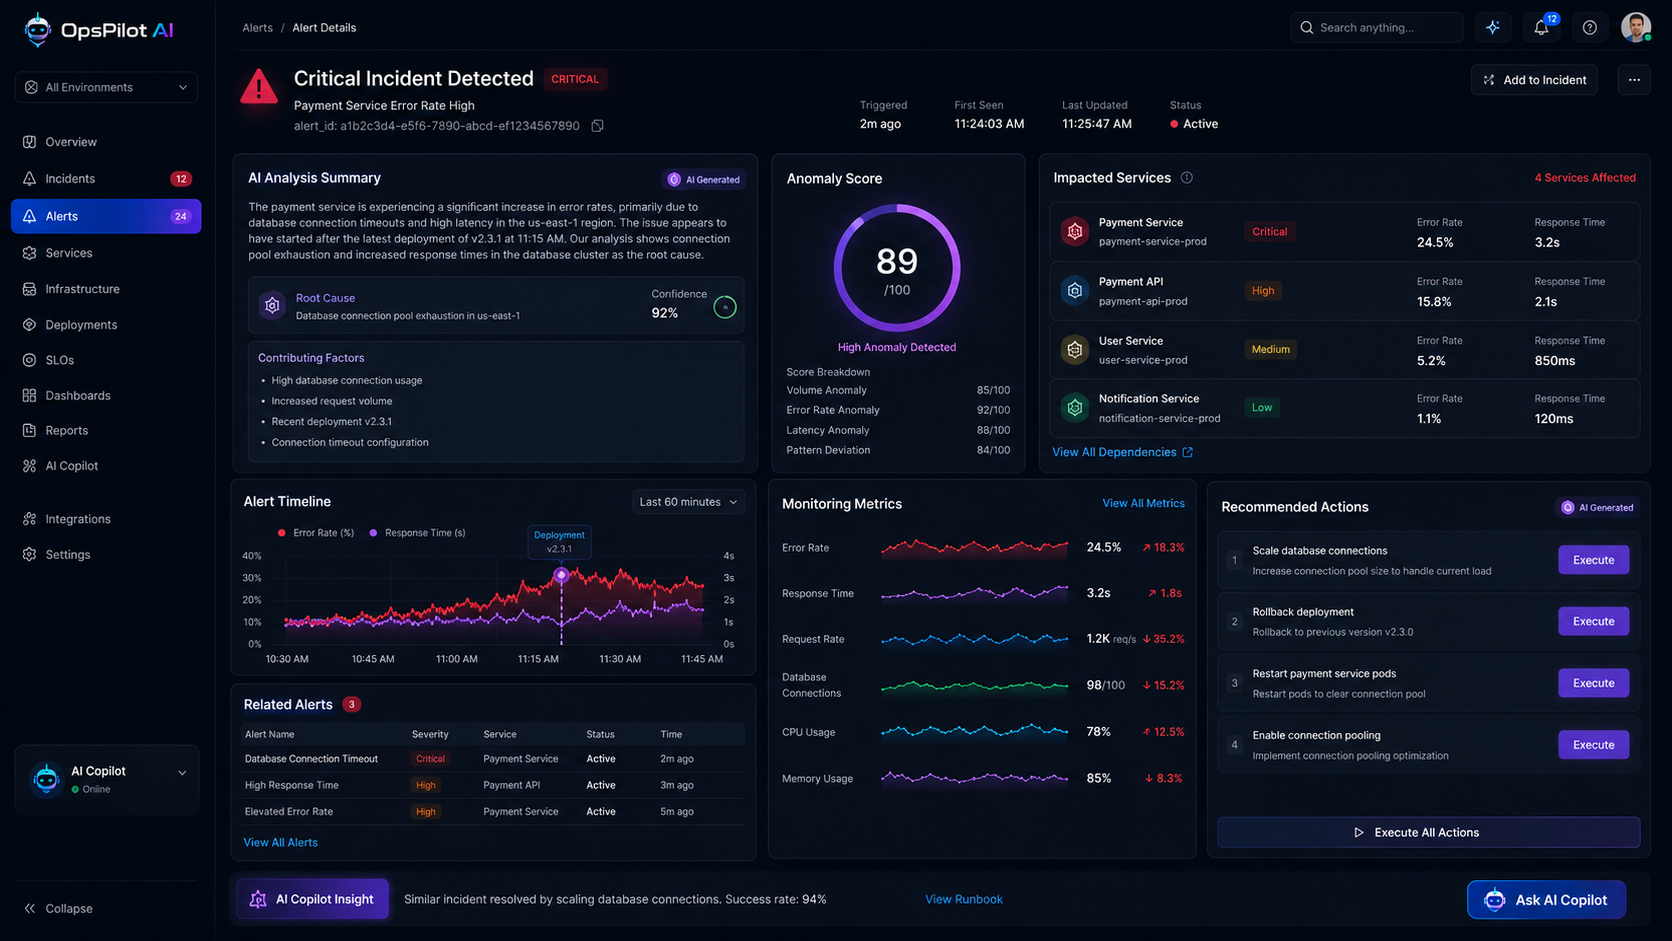Open the more options ellipsis button
Screen dimensions: 1672x941
tap(1634, 80)
